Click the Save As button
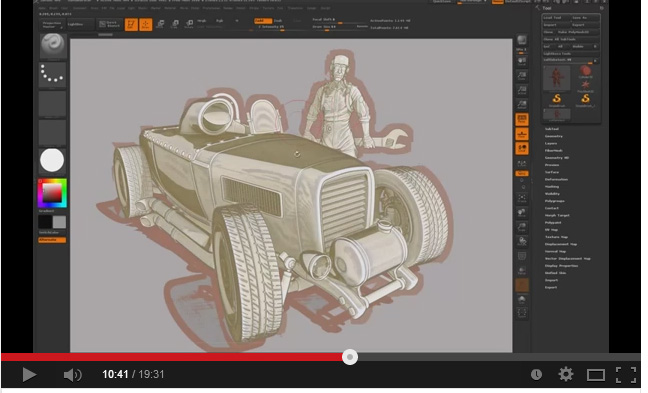 pos(585,18)
